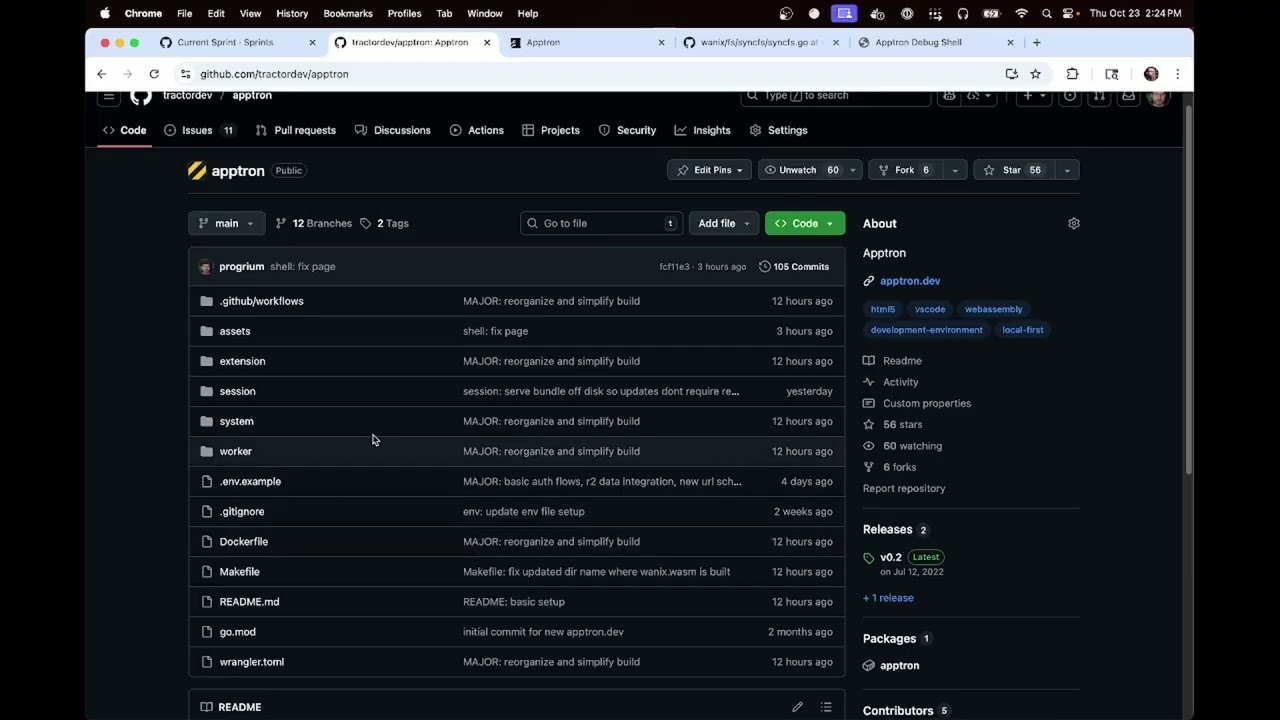
Task: Open the wrangler.toml file
Action: tap(252, 662)
